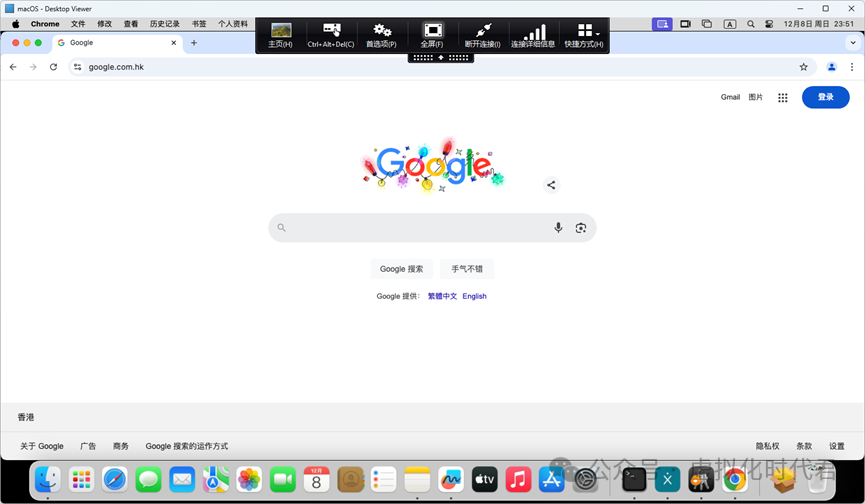865x504 pixels.
Task: Click the screen recording camera menu bar icon
Action: tap(686, 24)
